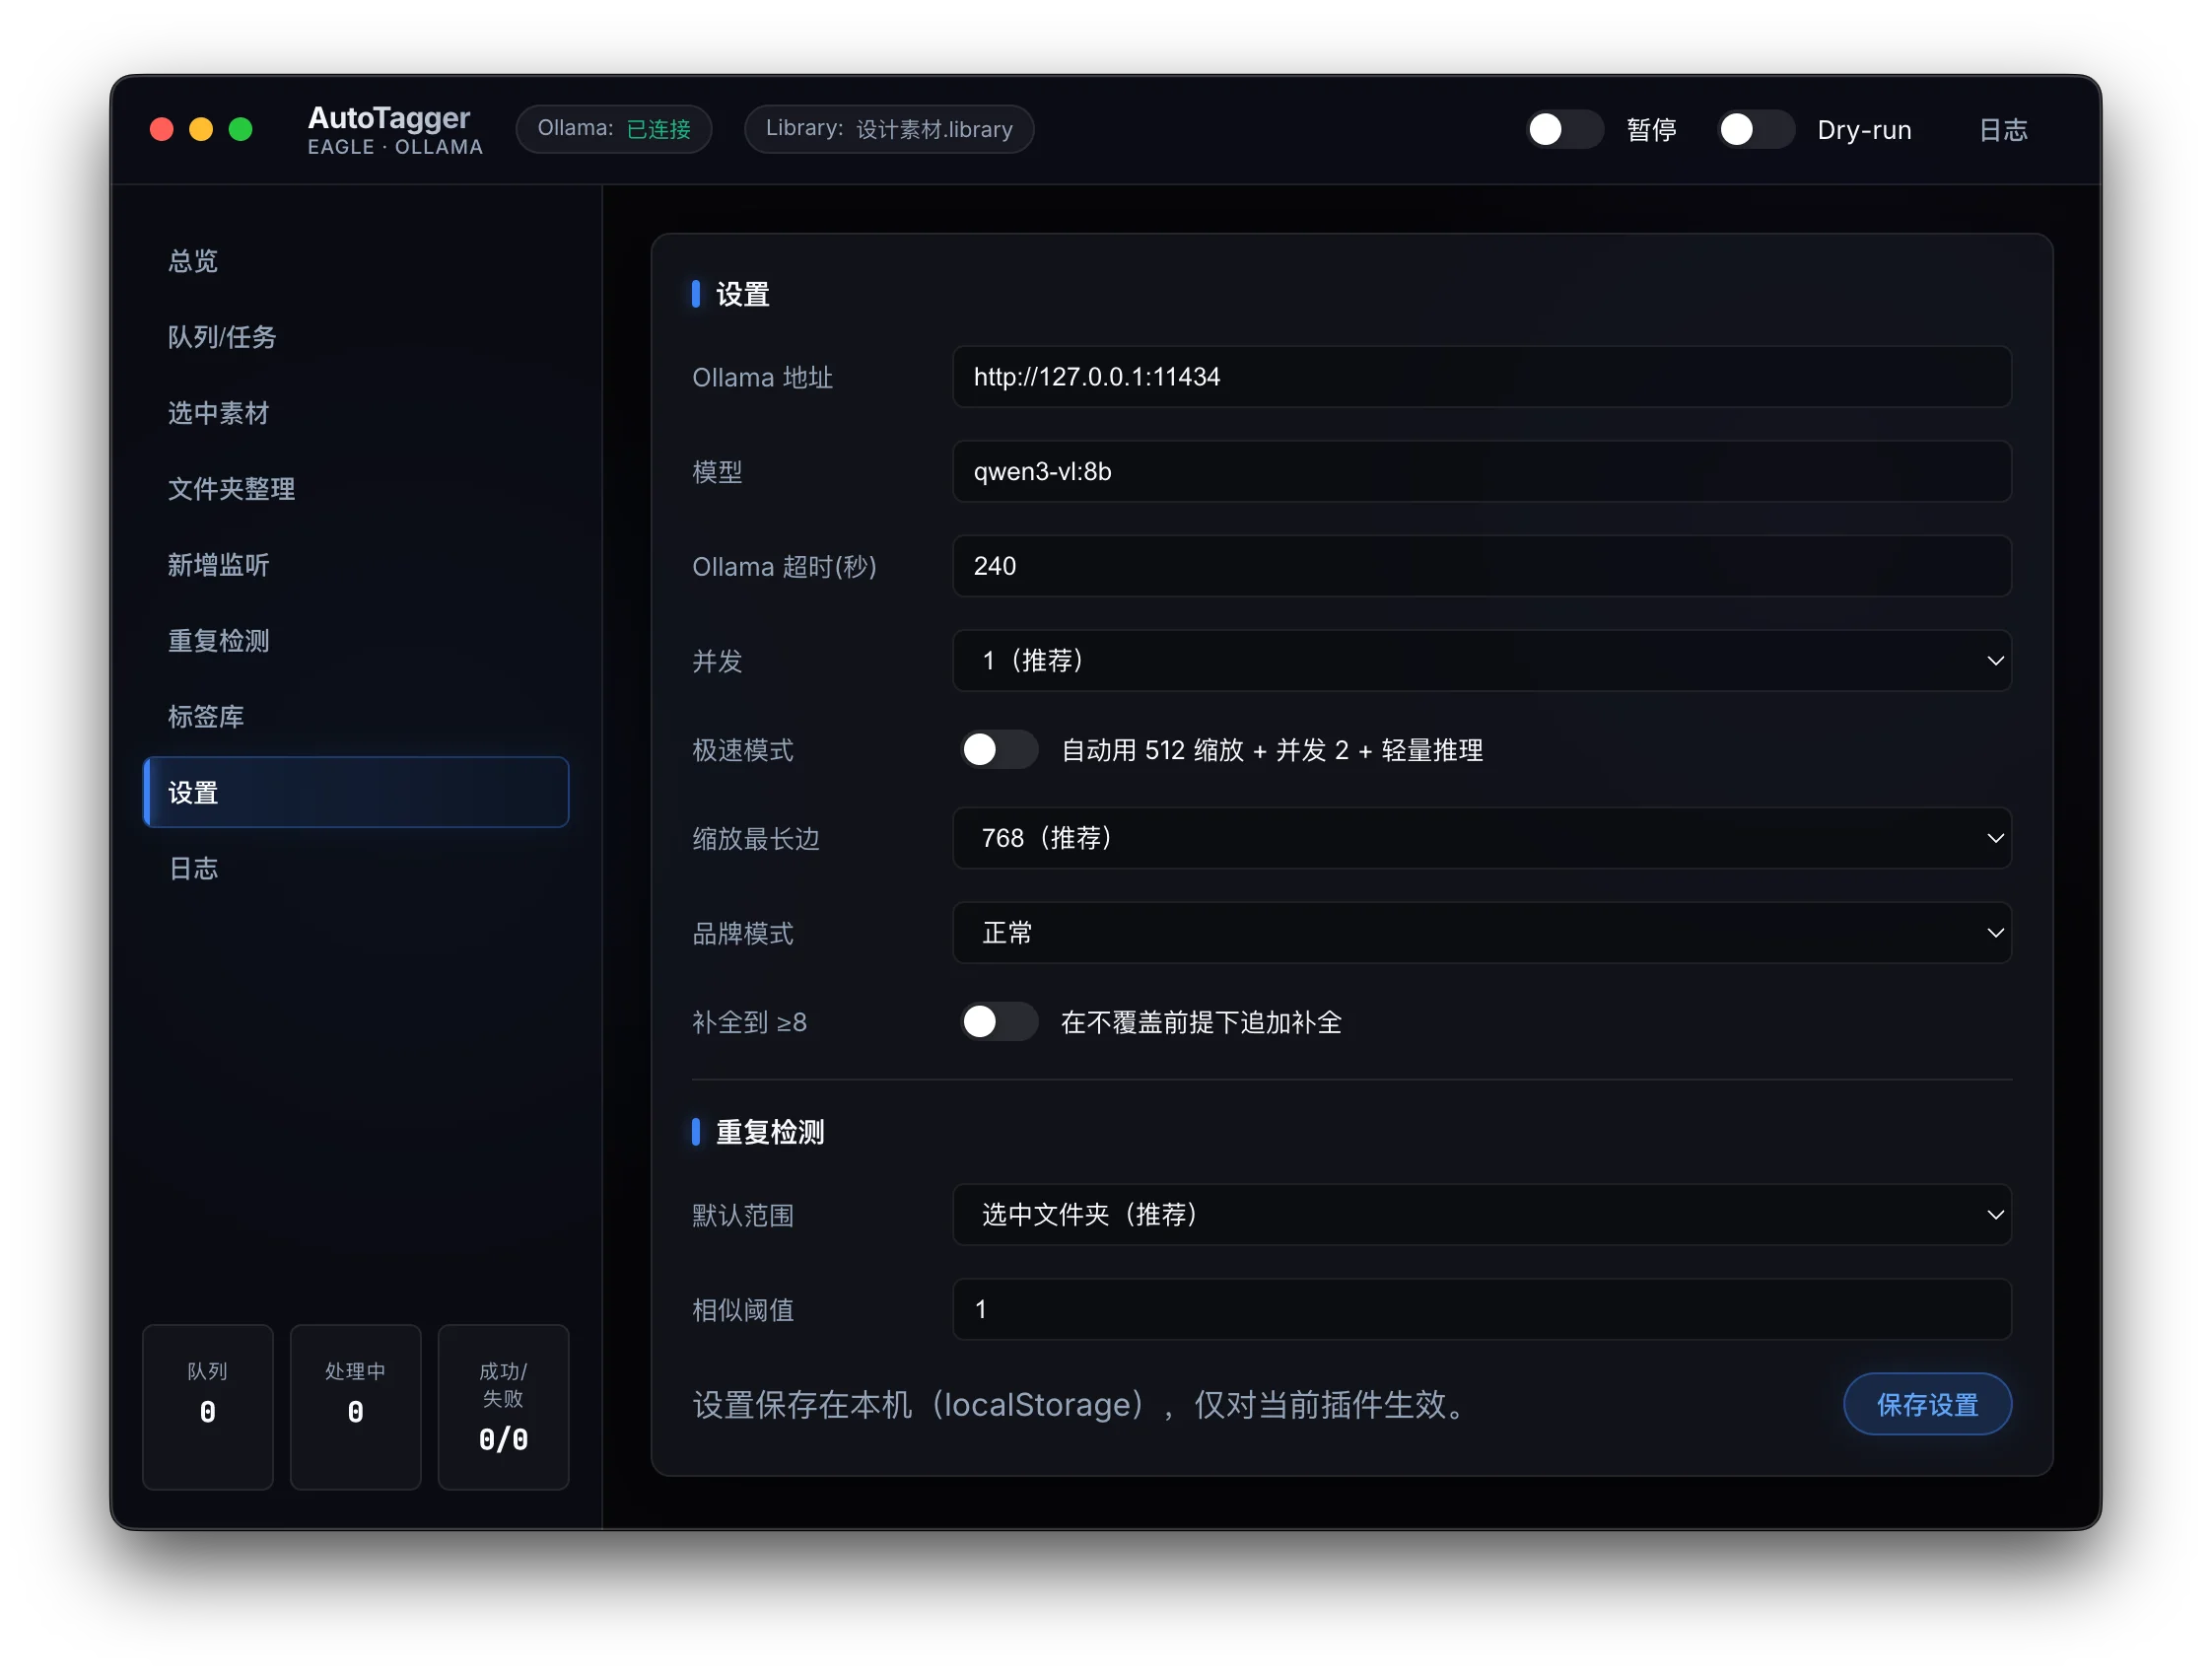Viewport: 2212px width, 1676px height.
Task: Expand the 缩放最长边 dropdown
Action: (1481, 838)
